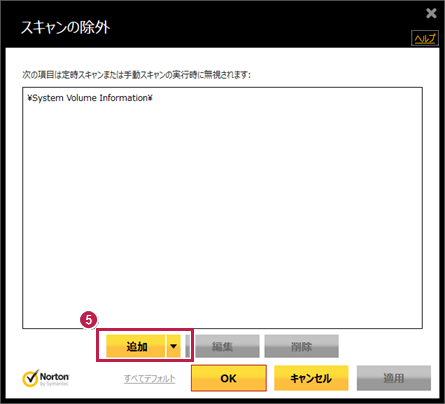Click the 適用 button
Viewport: 445px width, 404px height.
[394, 378]
